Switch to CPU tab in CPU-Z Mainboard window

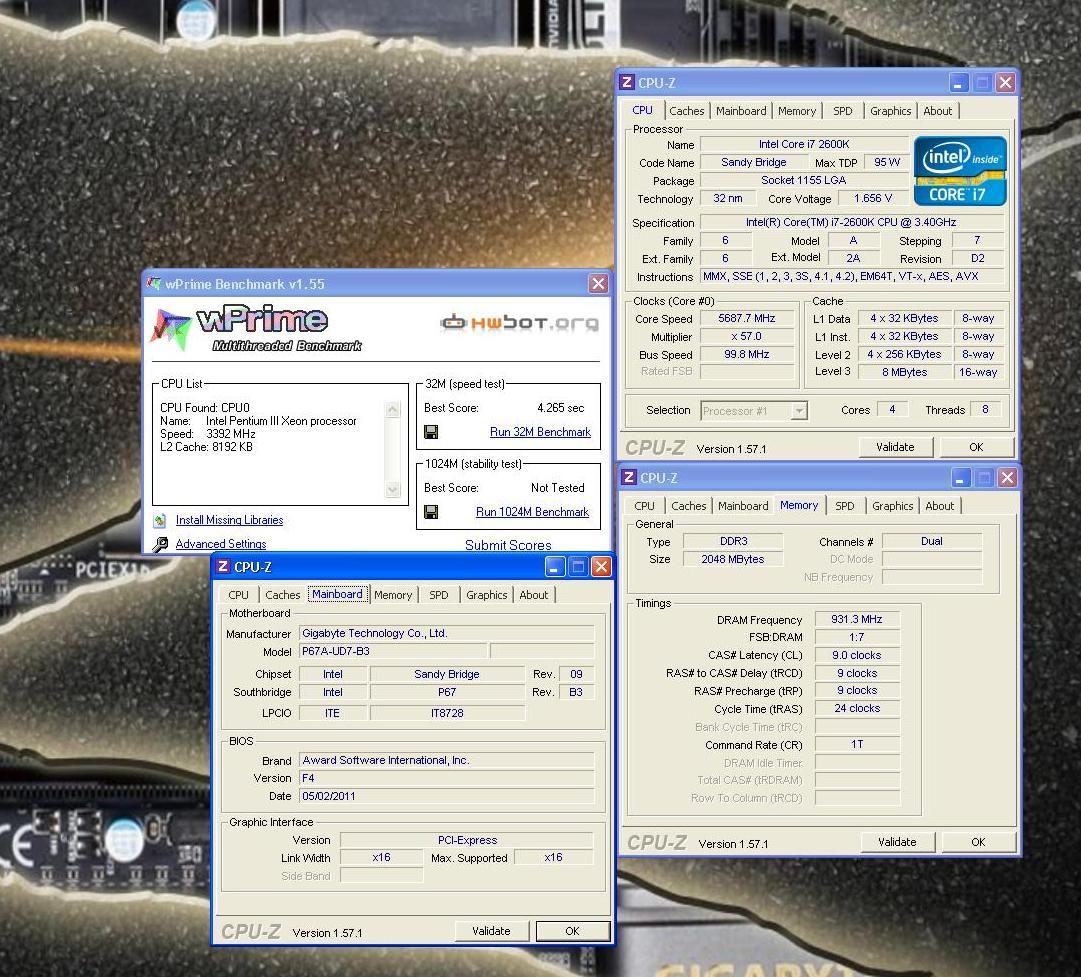tap(239, 595)
